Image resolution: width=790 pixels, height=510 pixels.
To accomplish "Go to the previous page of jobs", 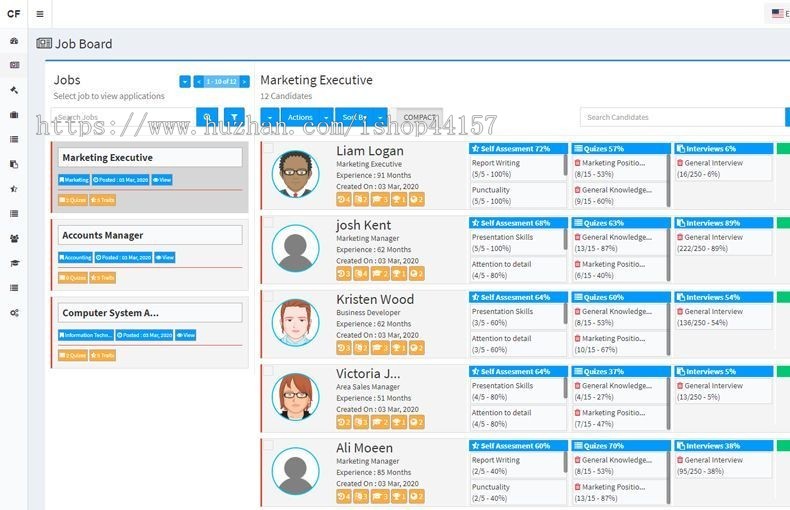I will pos(199,81).
